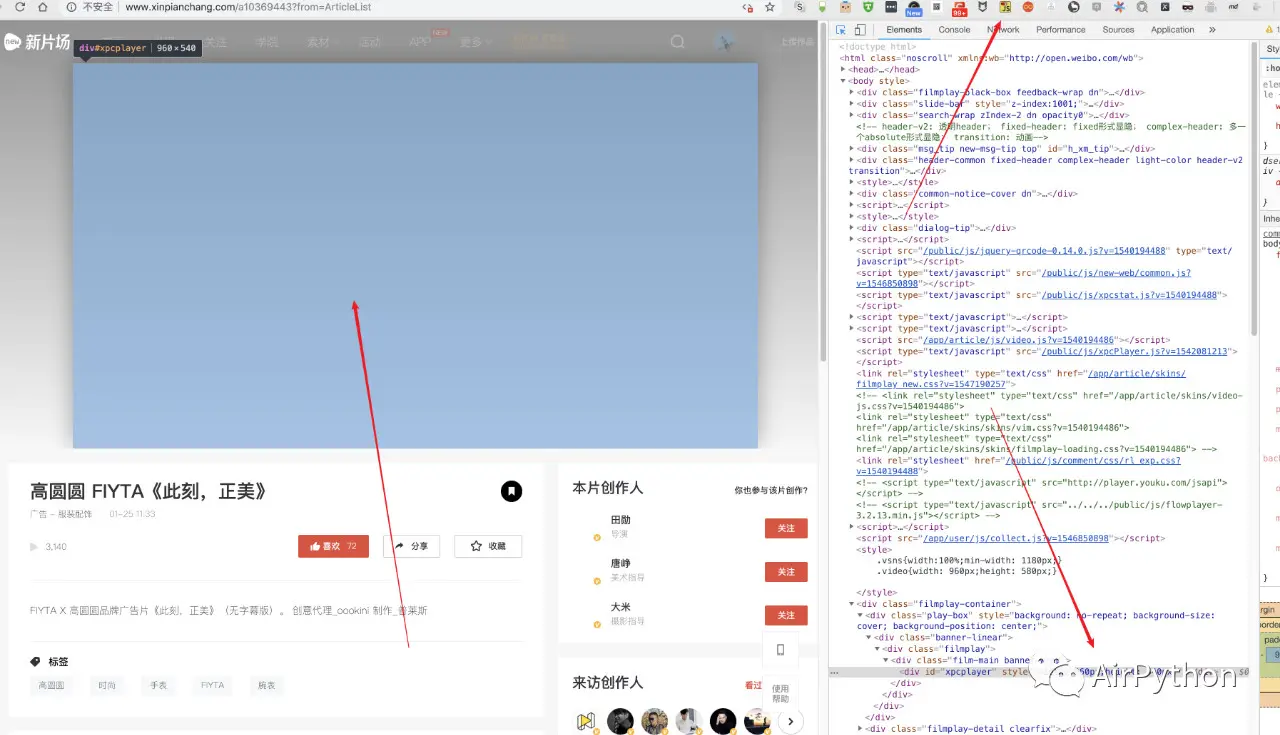Open mobile phone icon in floating sidebar
Image resolution: width=1280 pixels, height=735 pixels.
[x=781, y=650]
